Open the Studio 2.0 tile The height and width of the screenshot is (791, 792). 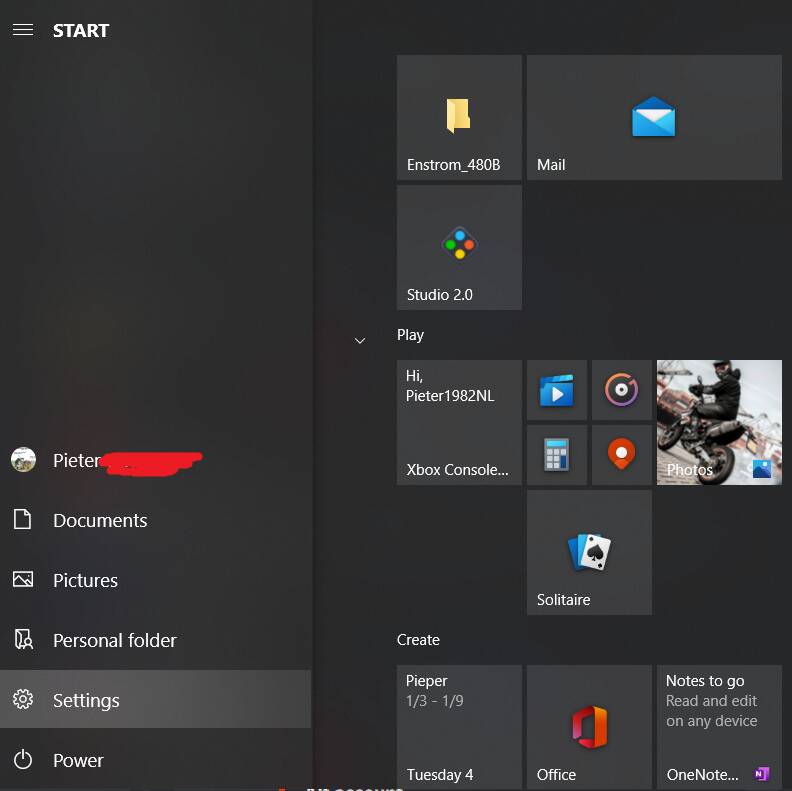[459, 248]
